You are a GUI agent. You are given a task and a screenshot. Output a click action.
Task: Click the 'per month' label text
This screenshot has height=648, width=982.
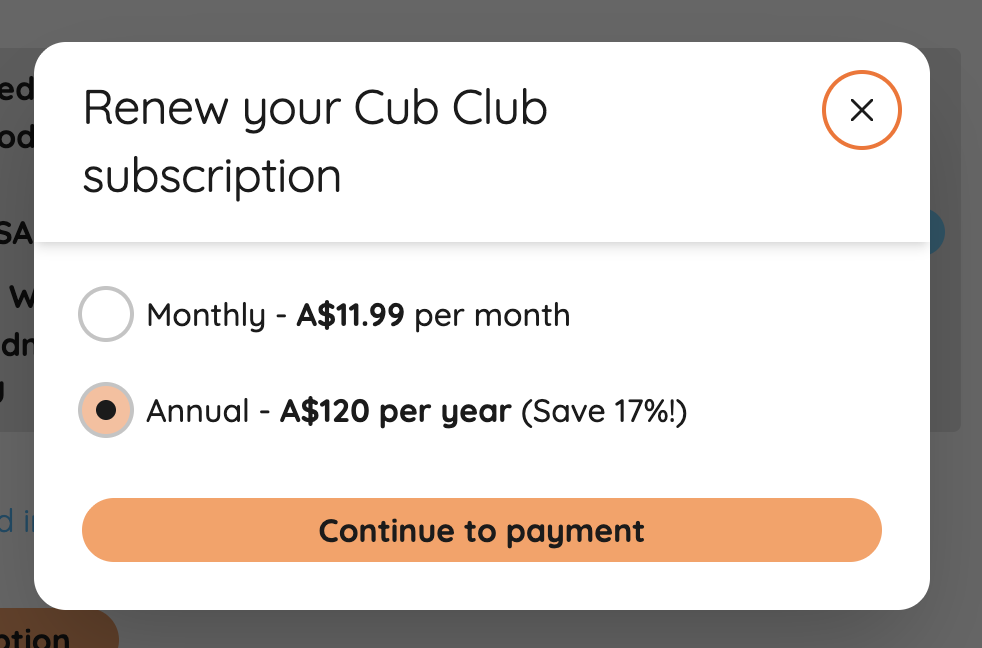pyautogui.click(x=489, y=314)
